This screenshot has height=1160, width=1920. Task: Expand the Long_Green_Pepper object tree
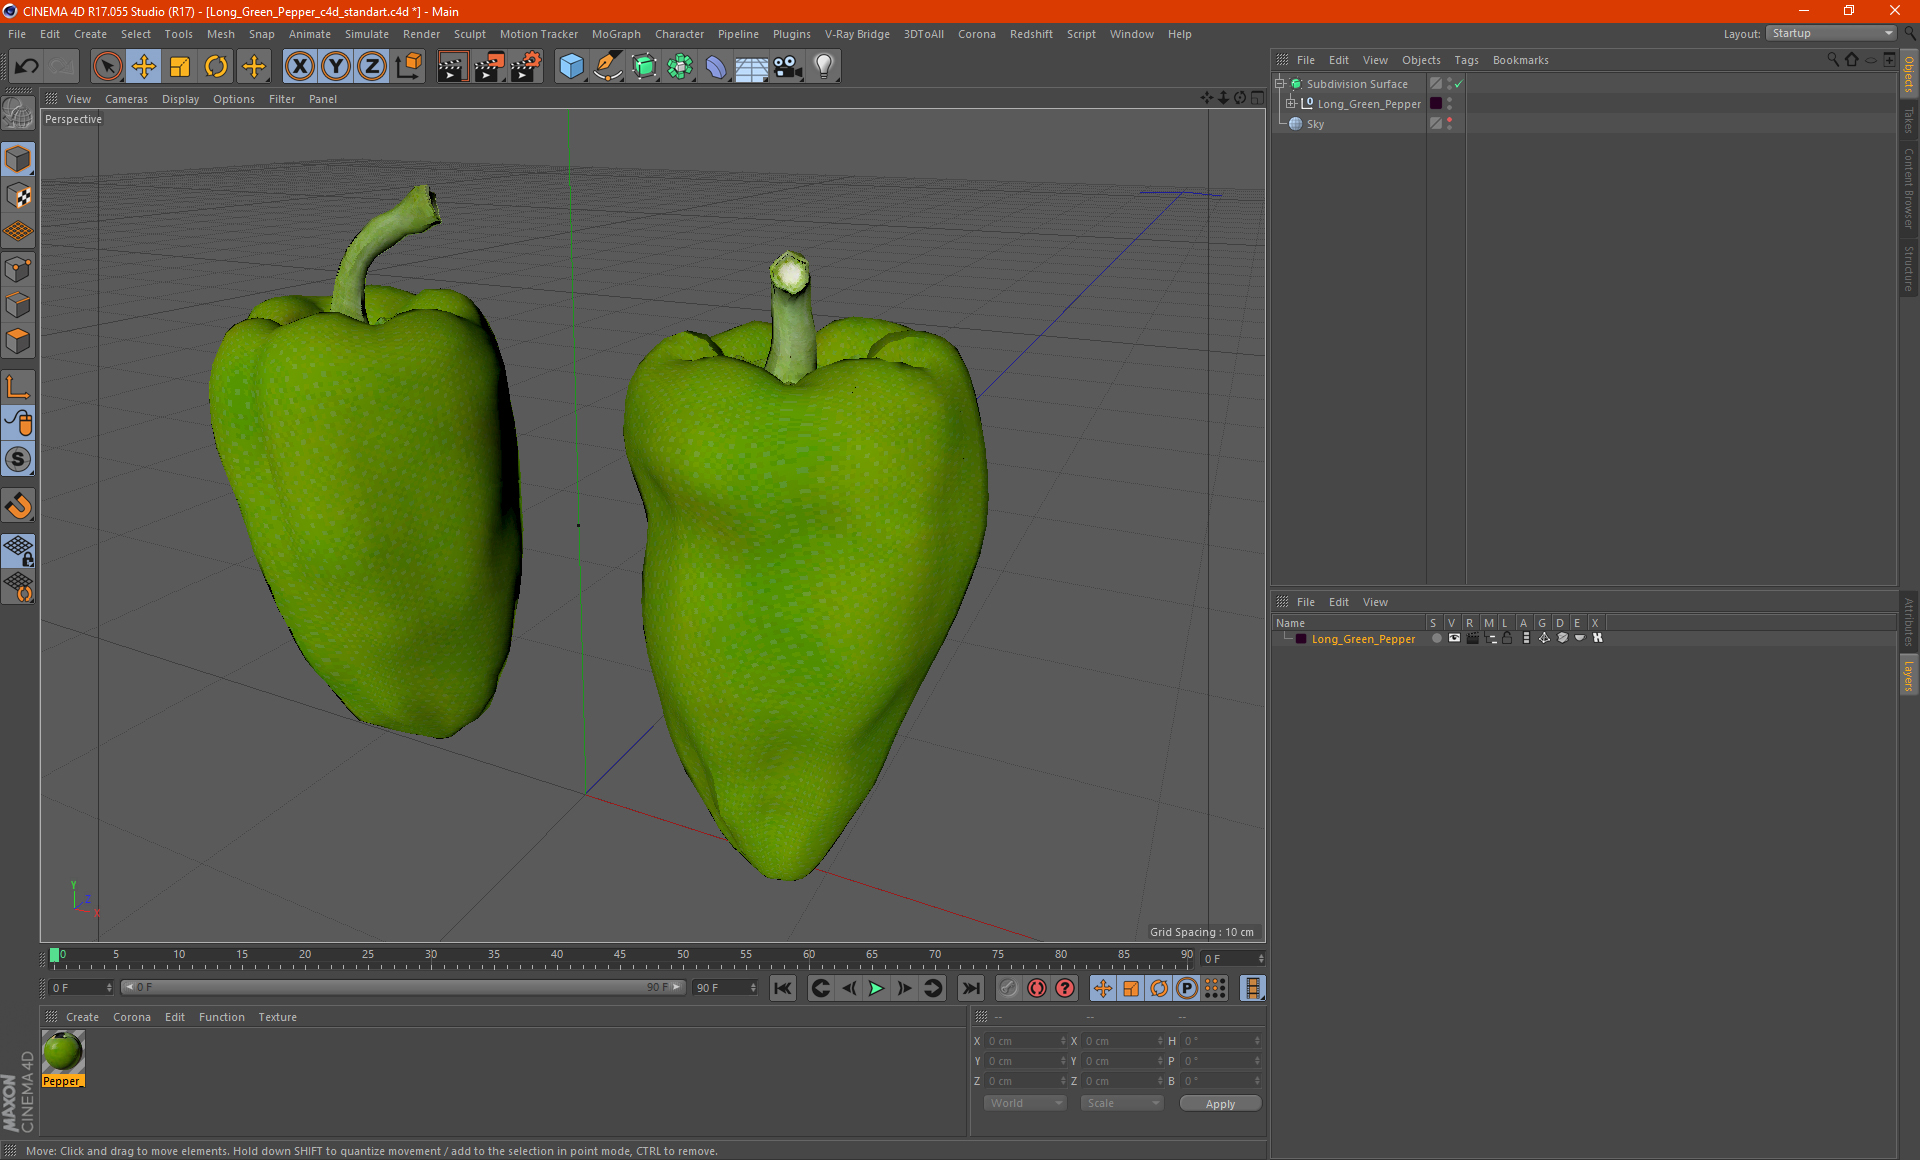pyautogui.click(x=1291, y=104)
